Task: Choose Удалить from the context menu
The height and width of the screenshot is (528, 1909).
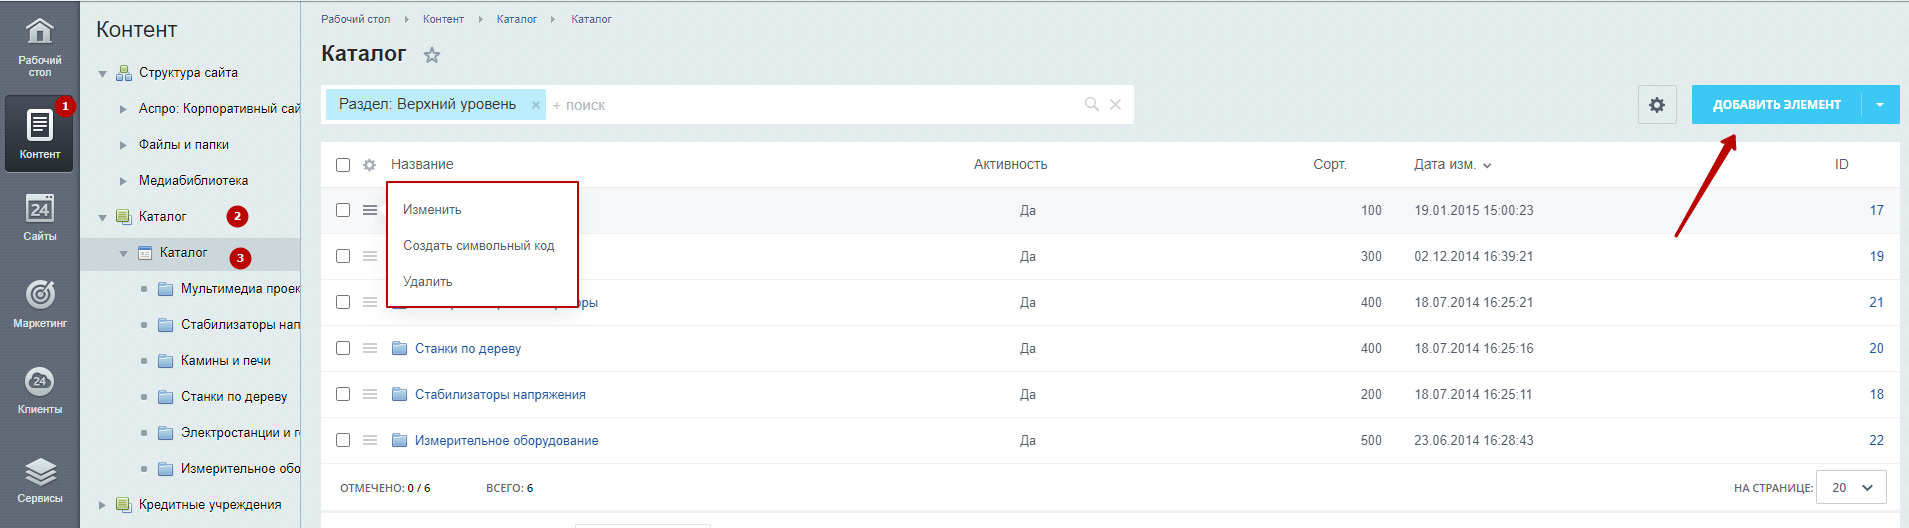Action: [428, 282]
